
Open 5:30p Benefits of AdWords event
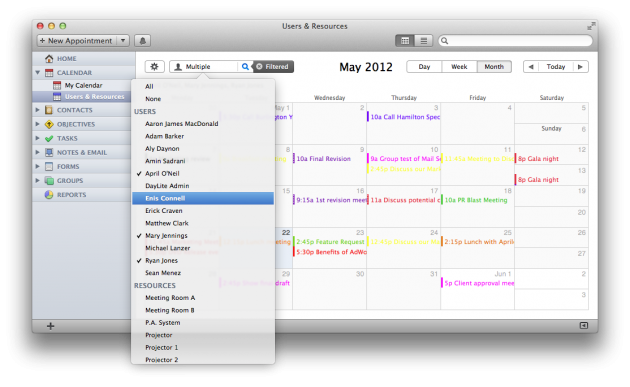[x=330, y=252]
